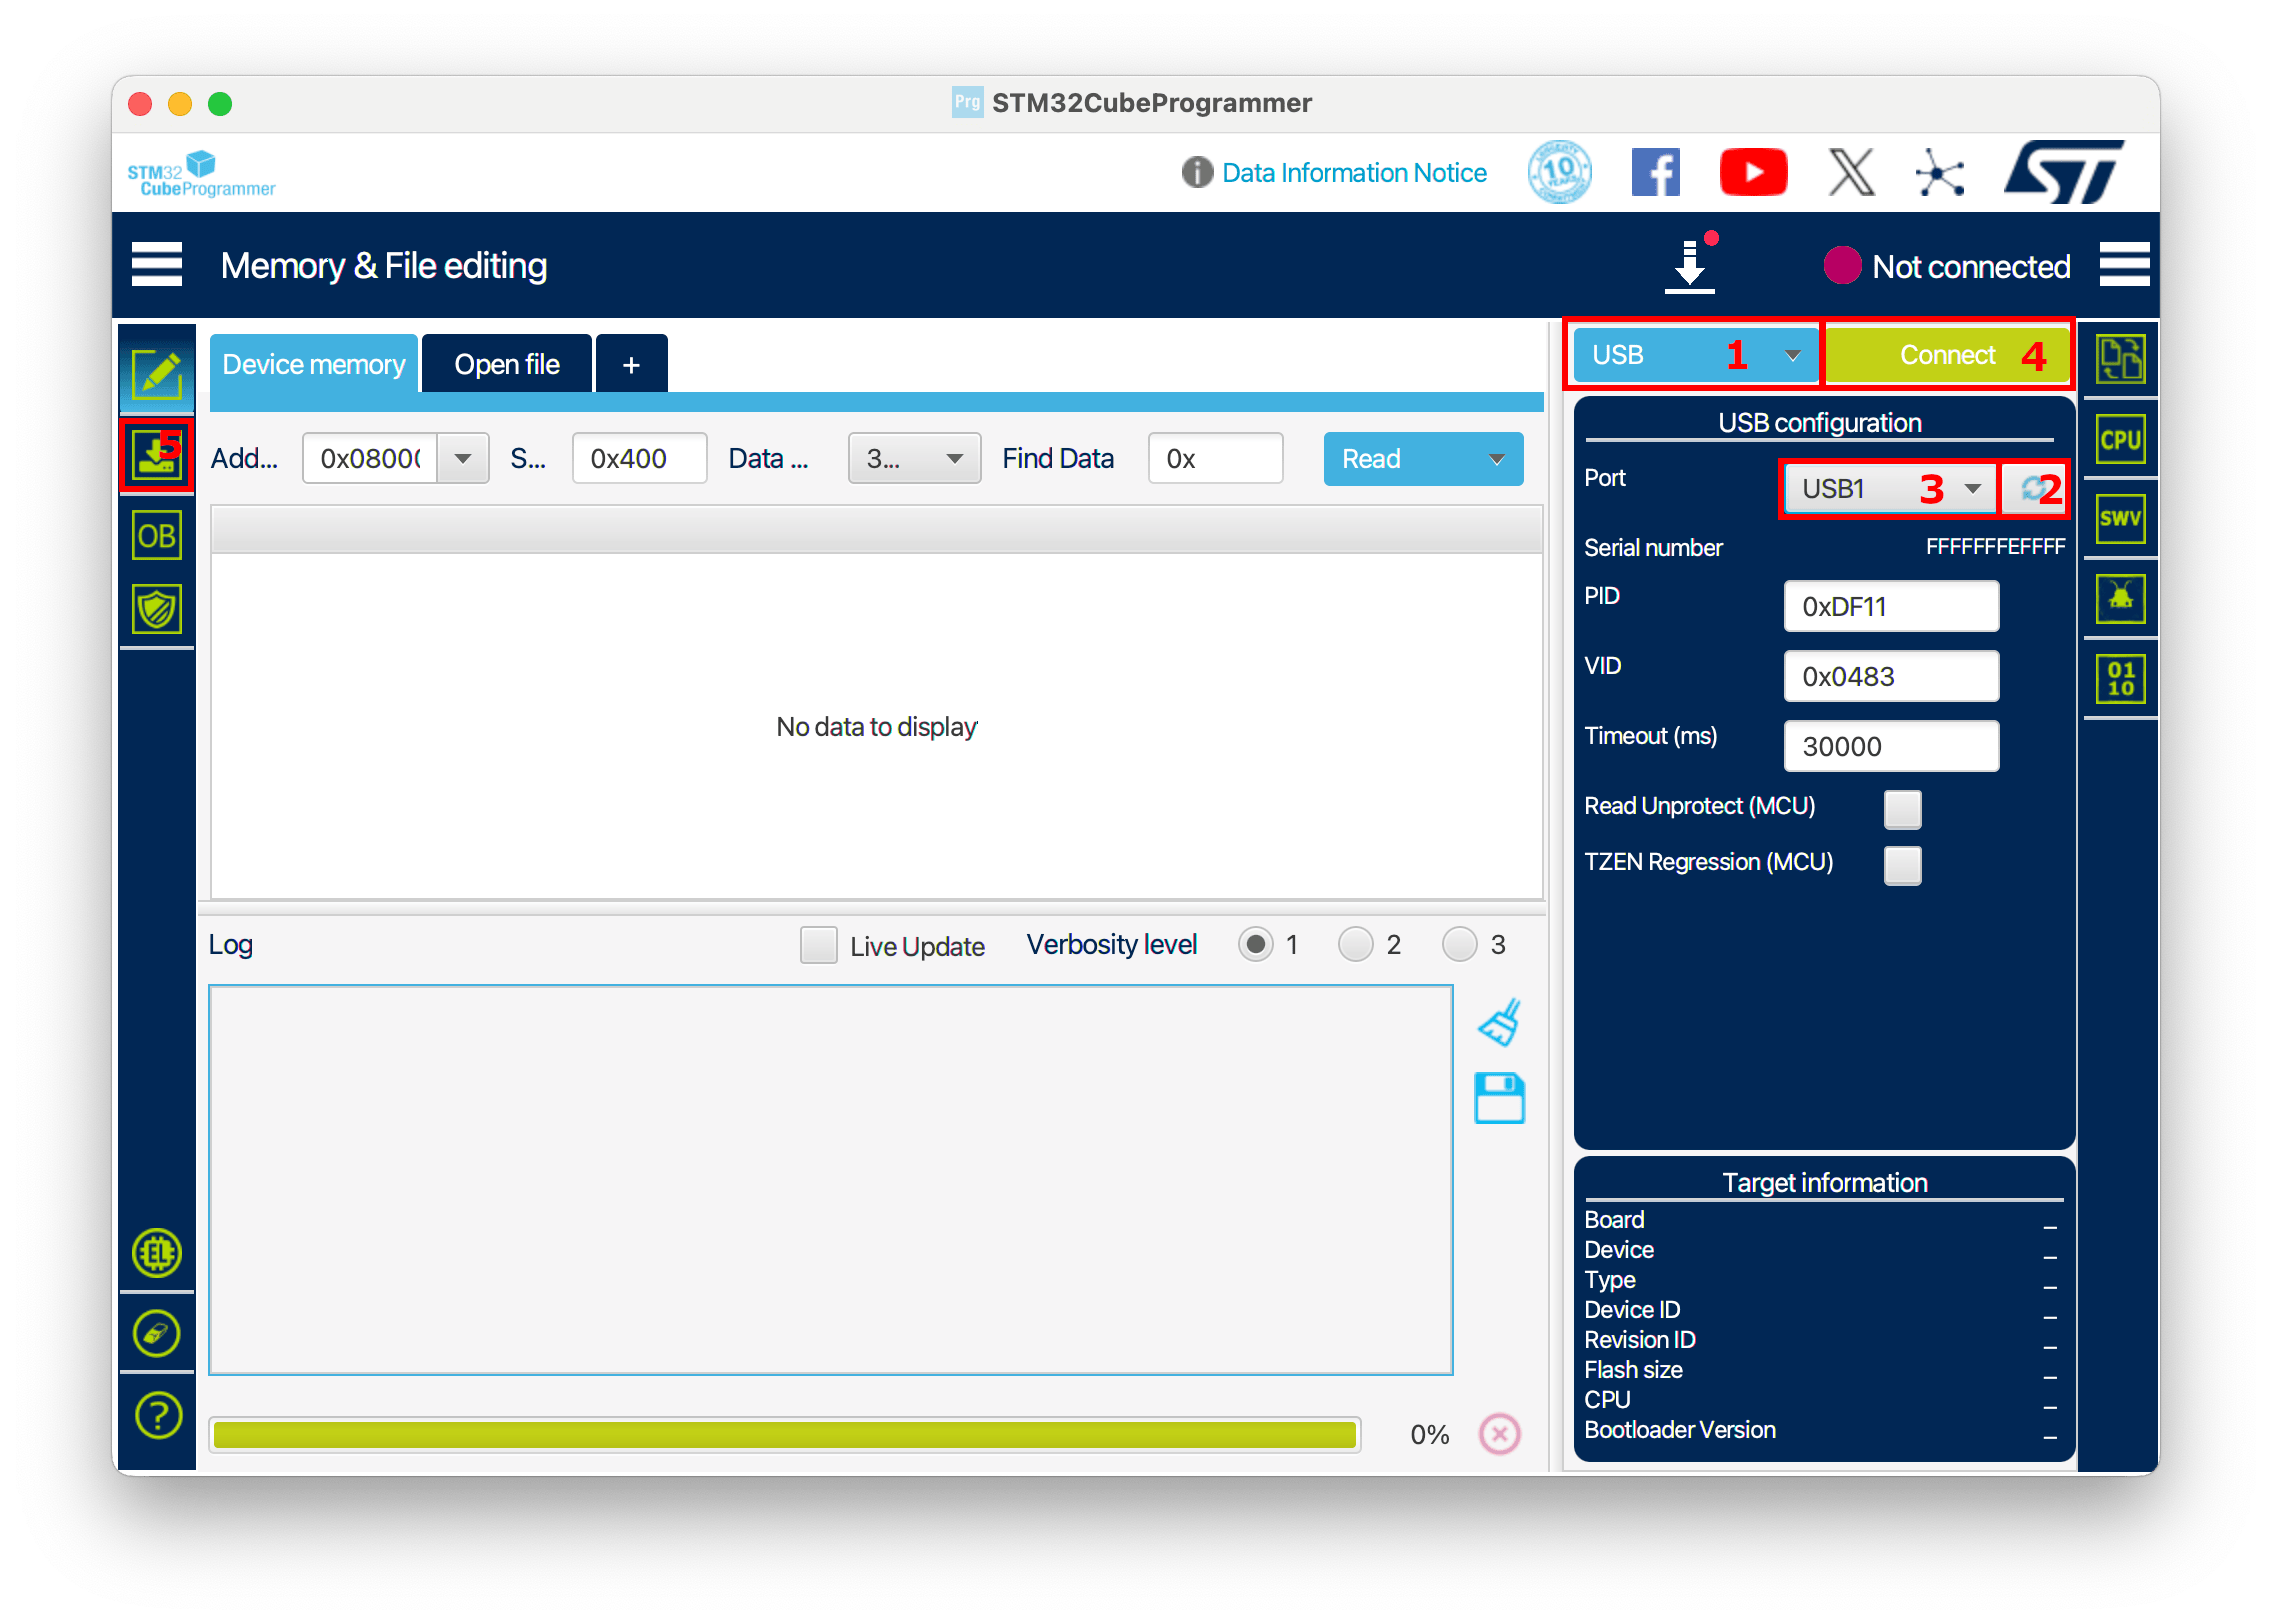Click the save log floppy icon
The height and width of the screenshot is (1624, 2272).
pyautogui.click(x=1499, y=1098)
